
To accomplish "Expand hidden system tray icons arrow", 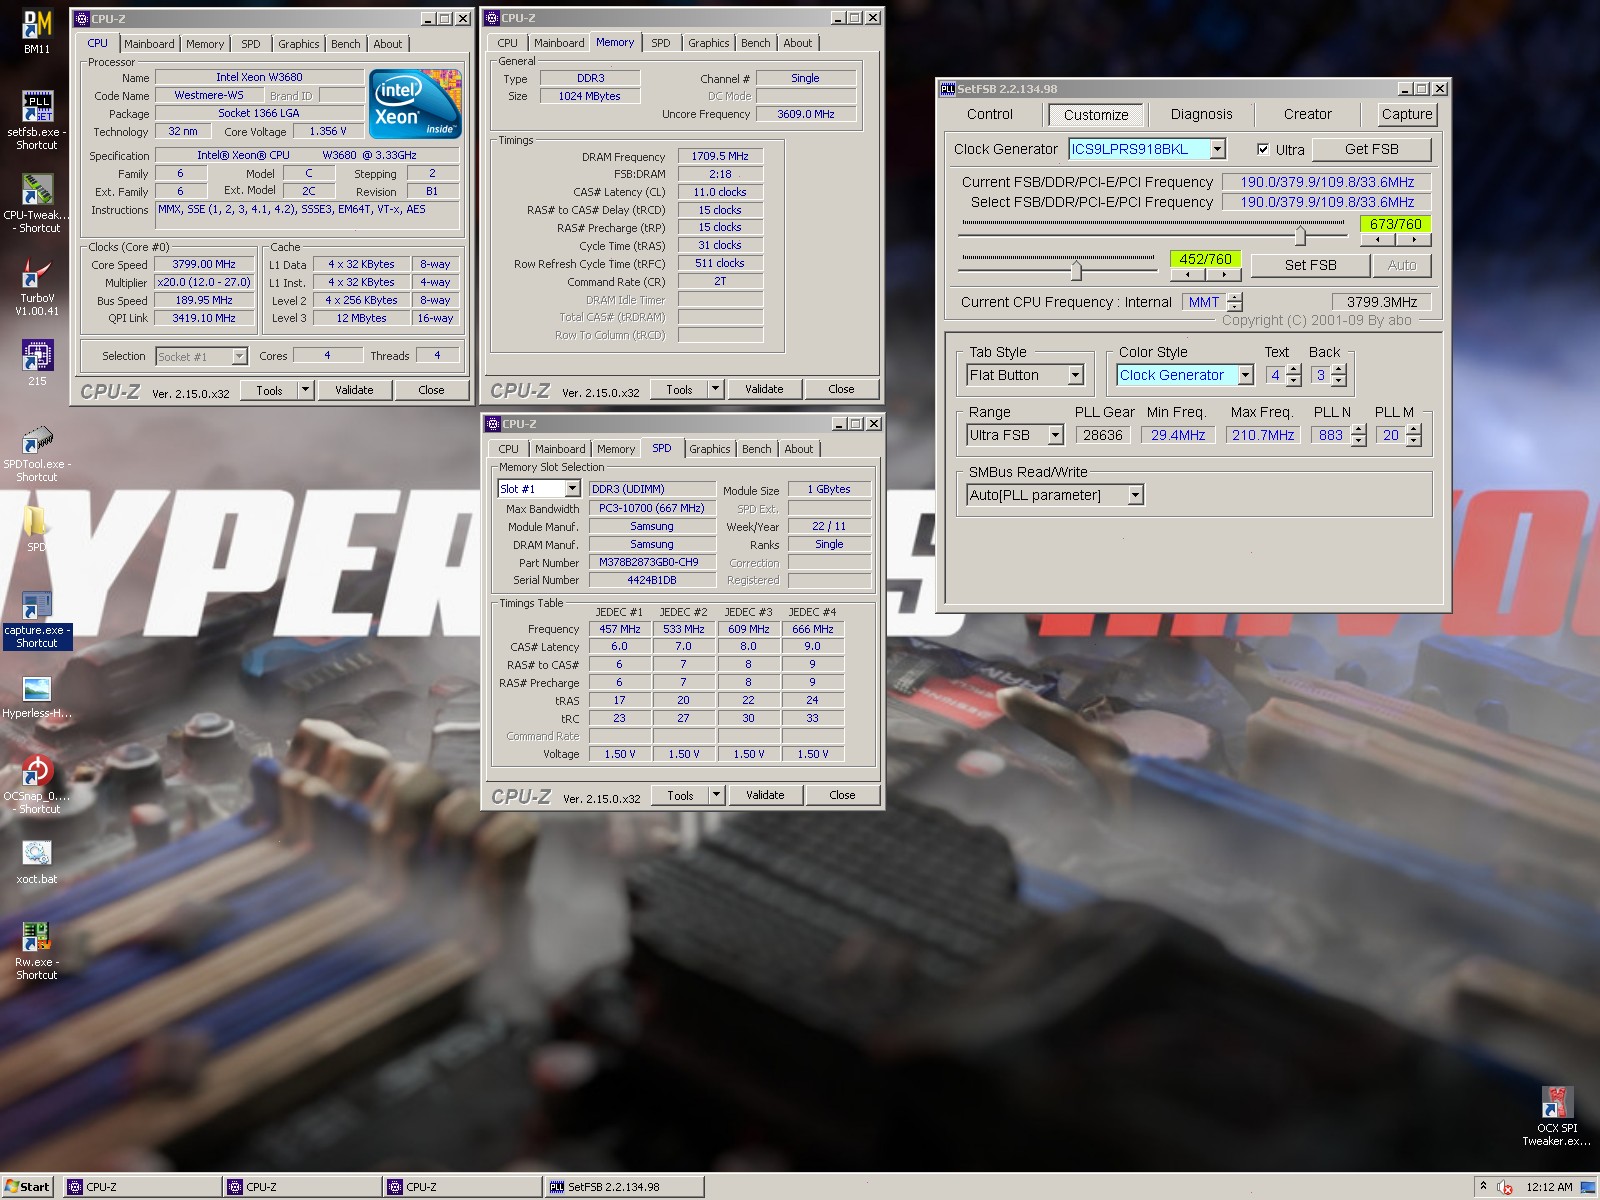I will pos(1483,1187).
